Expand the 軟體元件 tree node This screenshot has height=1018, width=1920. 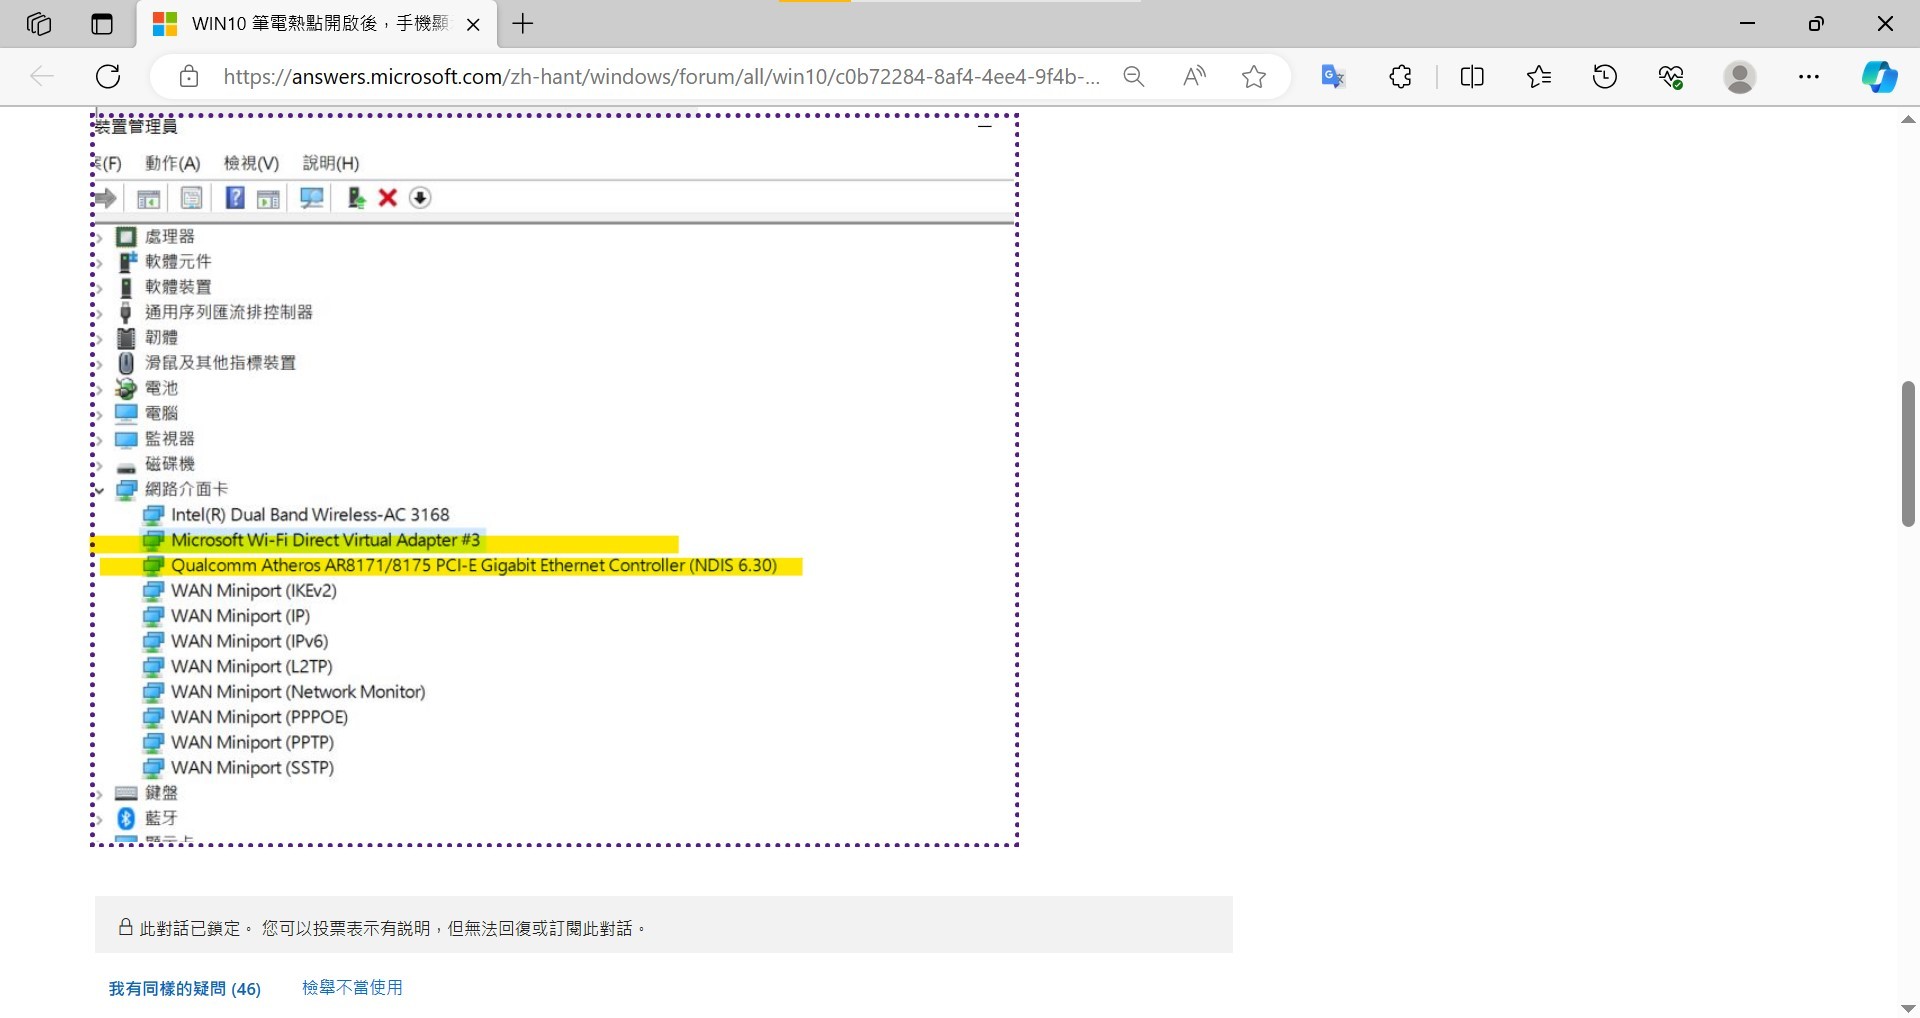tap(99, 262)
